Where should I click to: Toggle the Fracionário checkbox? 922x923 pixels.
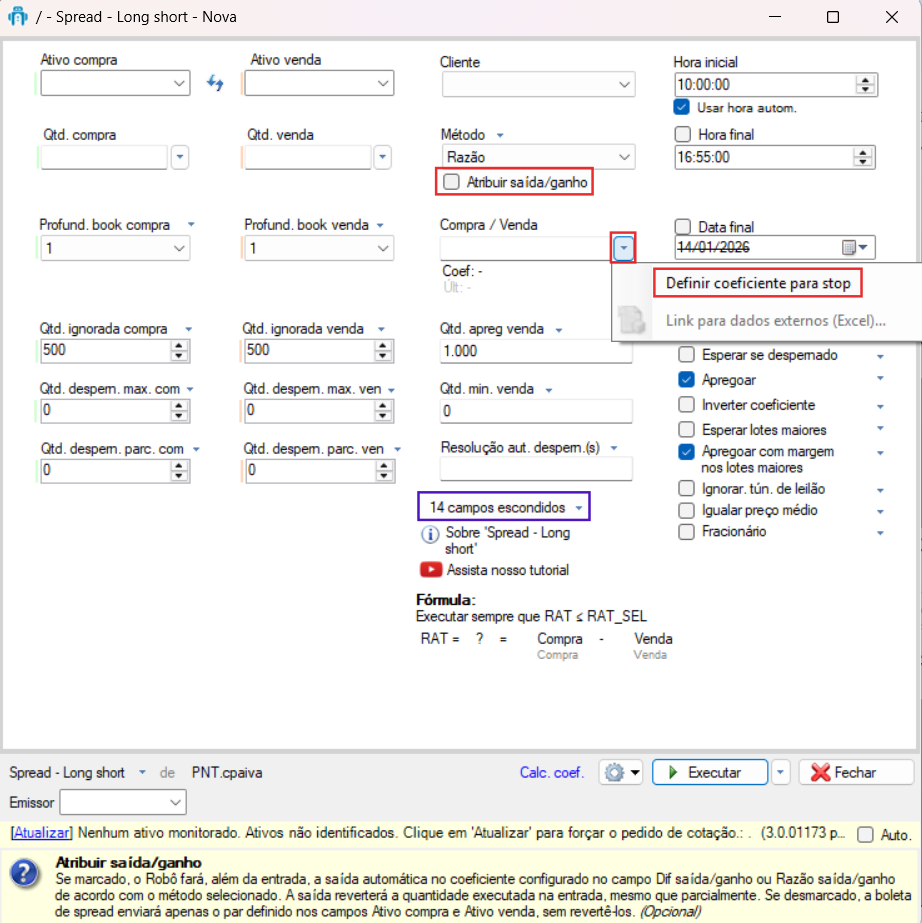(686, 532)
